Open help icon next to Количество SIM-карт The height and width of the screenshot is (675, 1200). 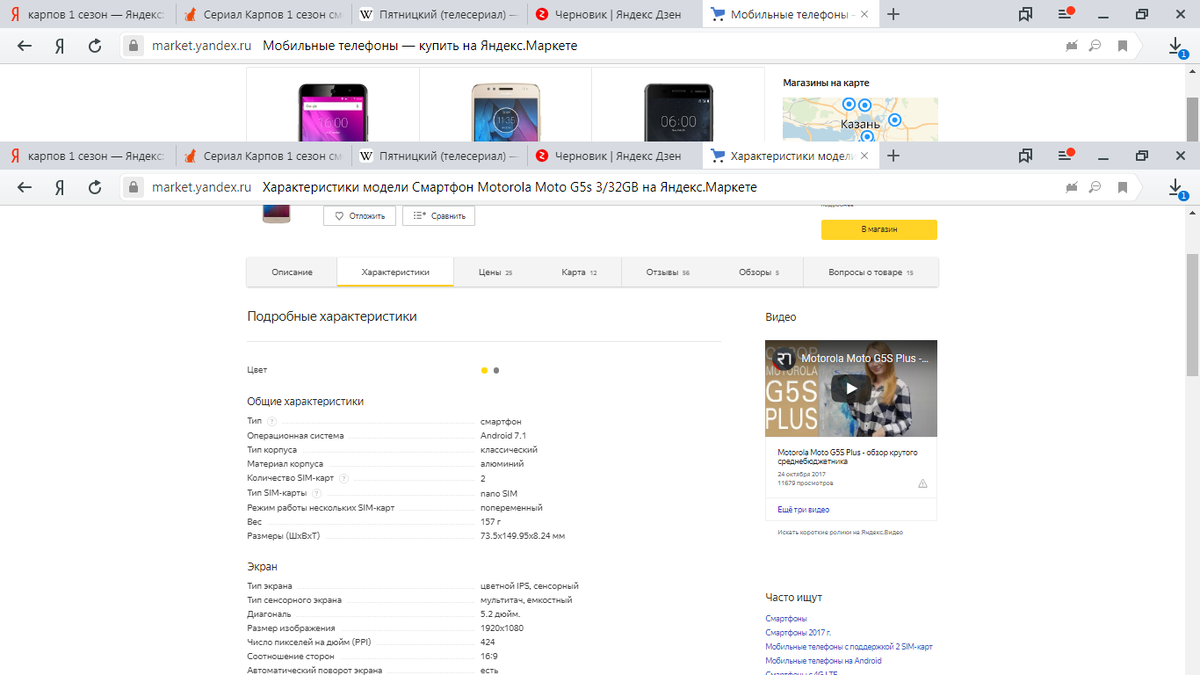point(344,478)
